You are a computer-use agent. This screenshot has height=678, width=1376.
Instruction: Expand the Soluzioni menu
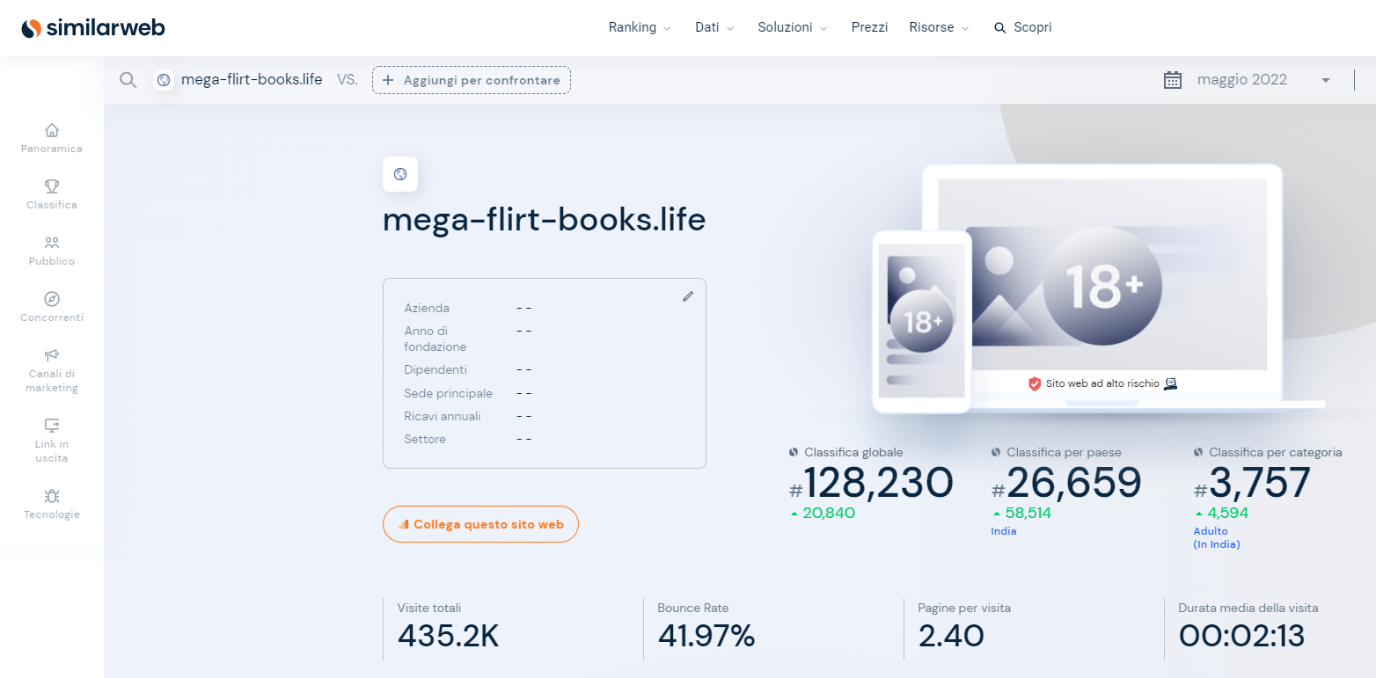(x=792, y=28)
